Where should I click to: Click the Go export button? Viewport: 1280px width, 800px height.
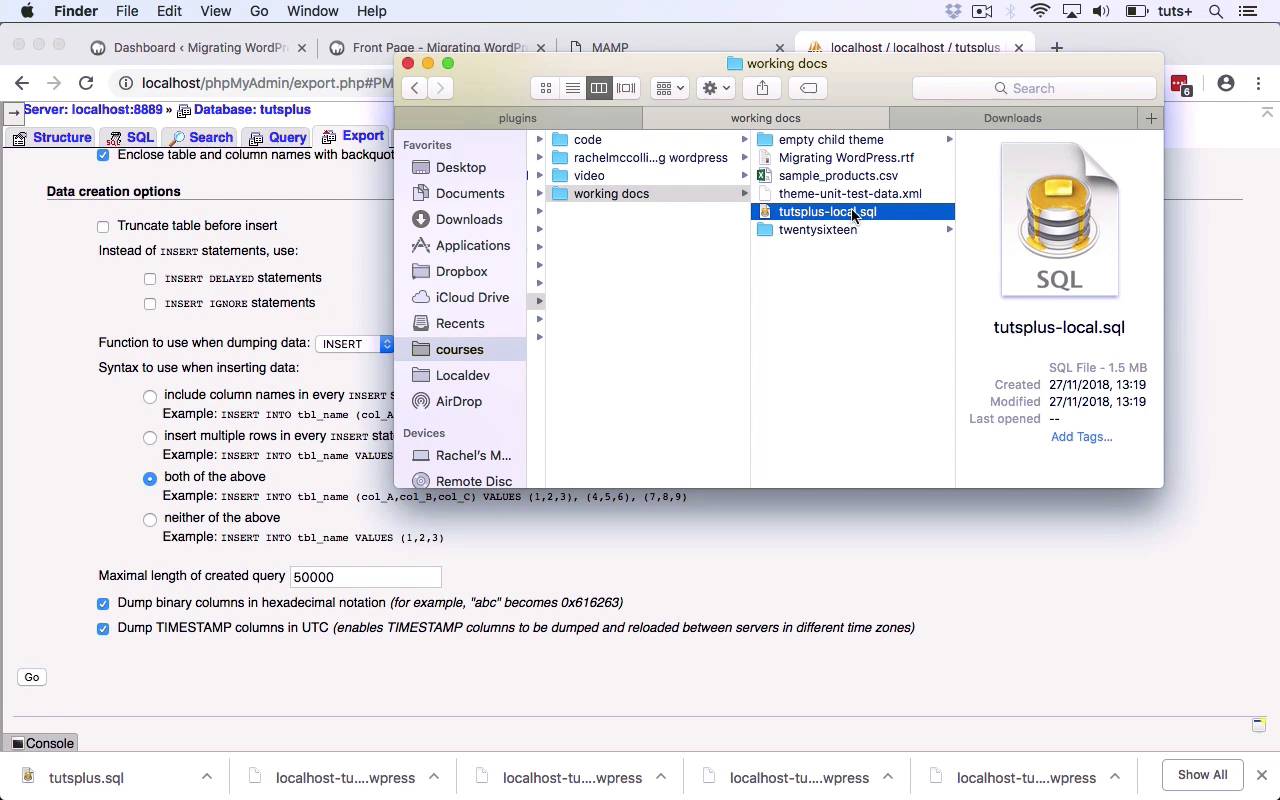(32, 677)
